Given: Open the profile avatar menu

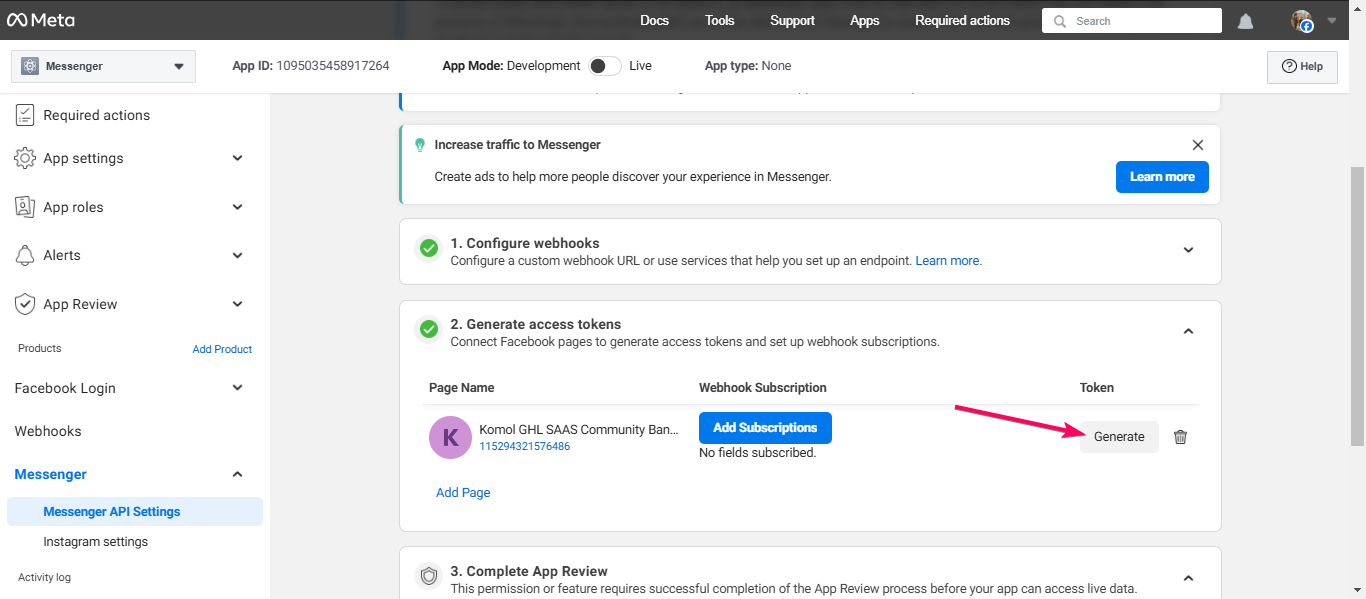Looking at the screenshot, I should (1301, 21).
